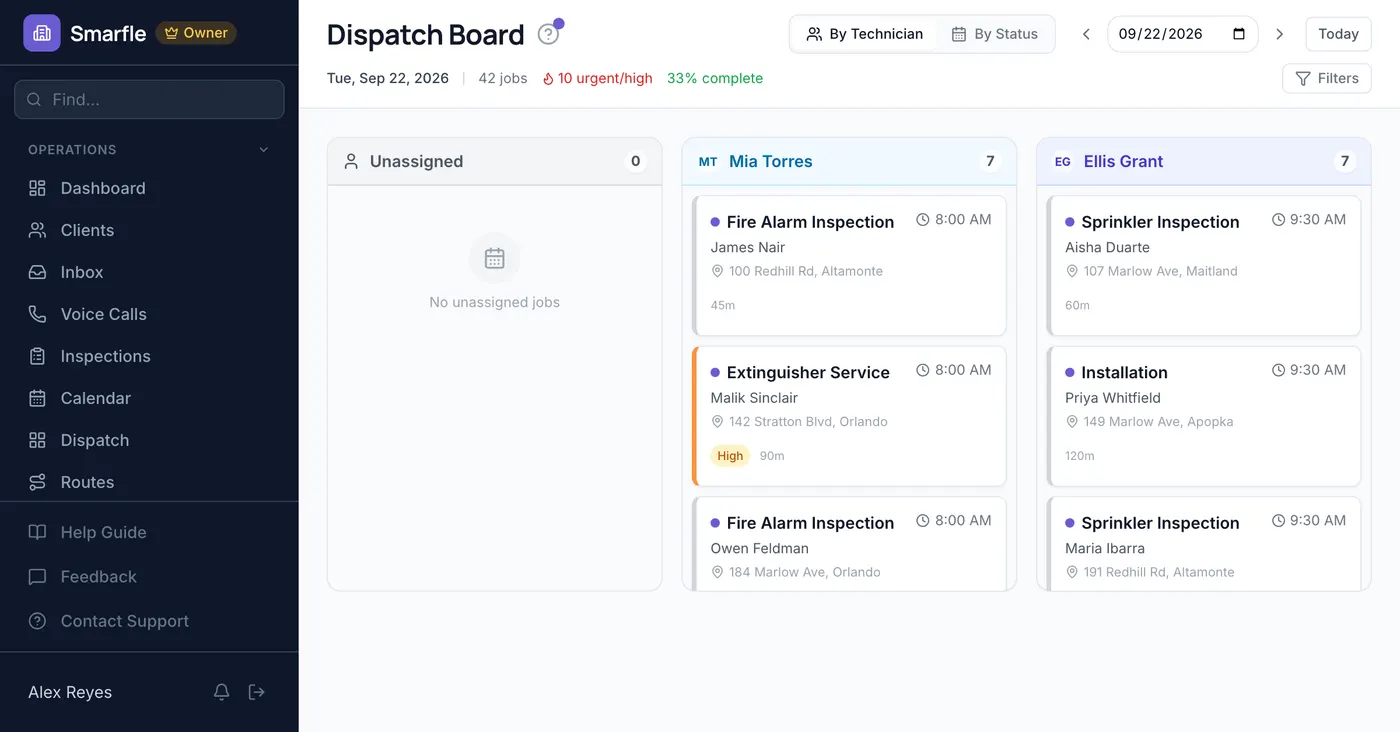Click the Owner badge

click(196, 33)
